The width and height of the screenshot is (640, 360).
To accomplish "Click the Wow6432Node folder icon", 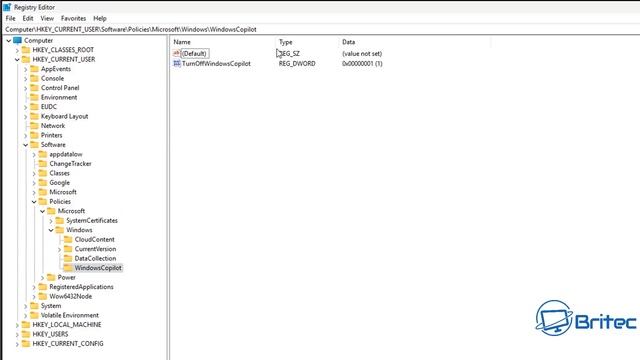I will click(43, 296).
